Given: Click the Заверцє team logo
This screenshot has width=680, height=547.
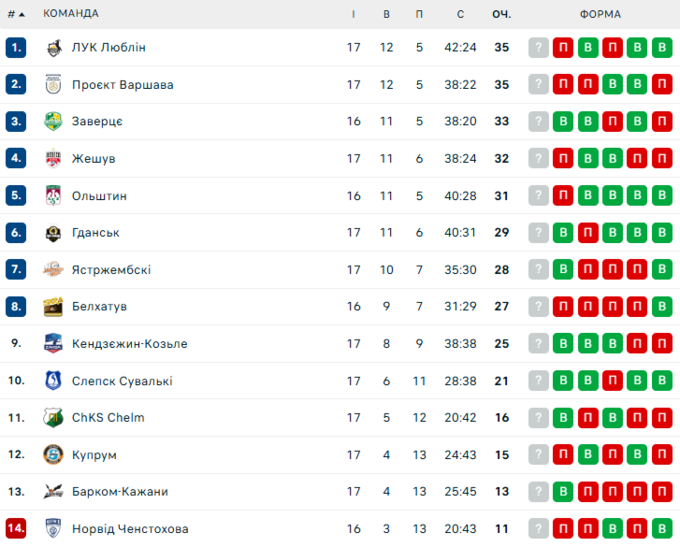Looking at the screenshot, I should pos(54,122).
